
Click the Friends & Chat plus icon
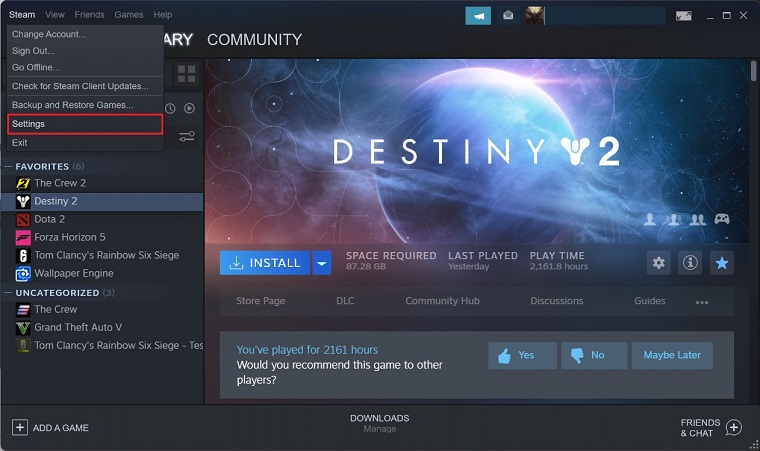734,427
